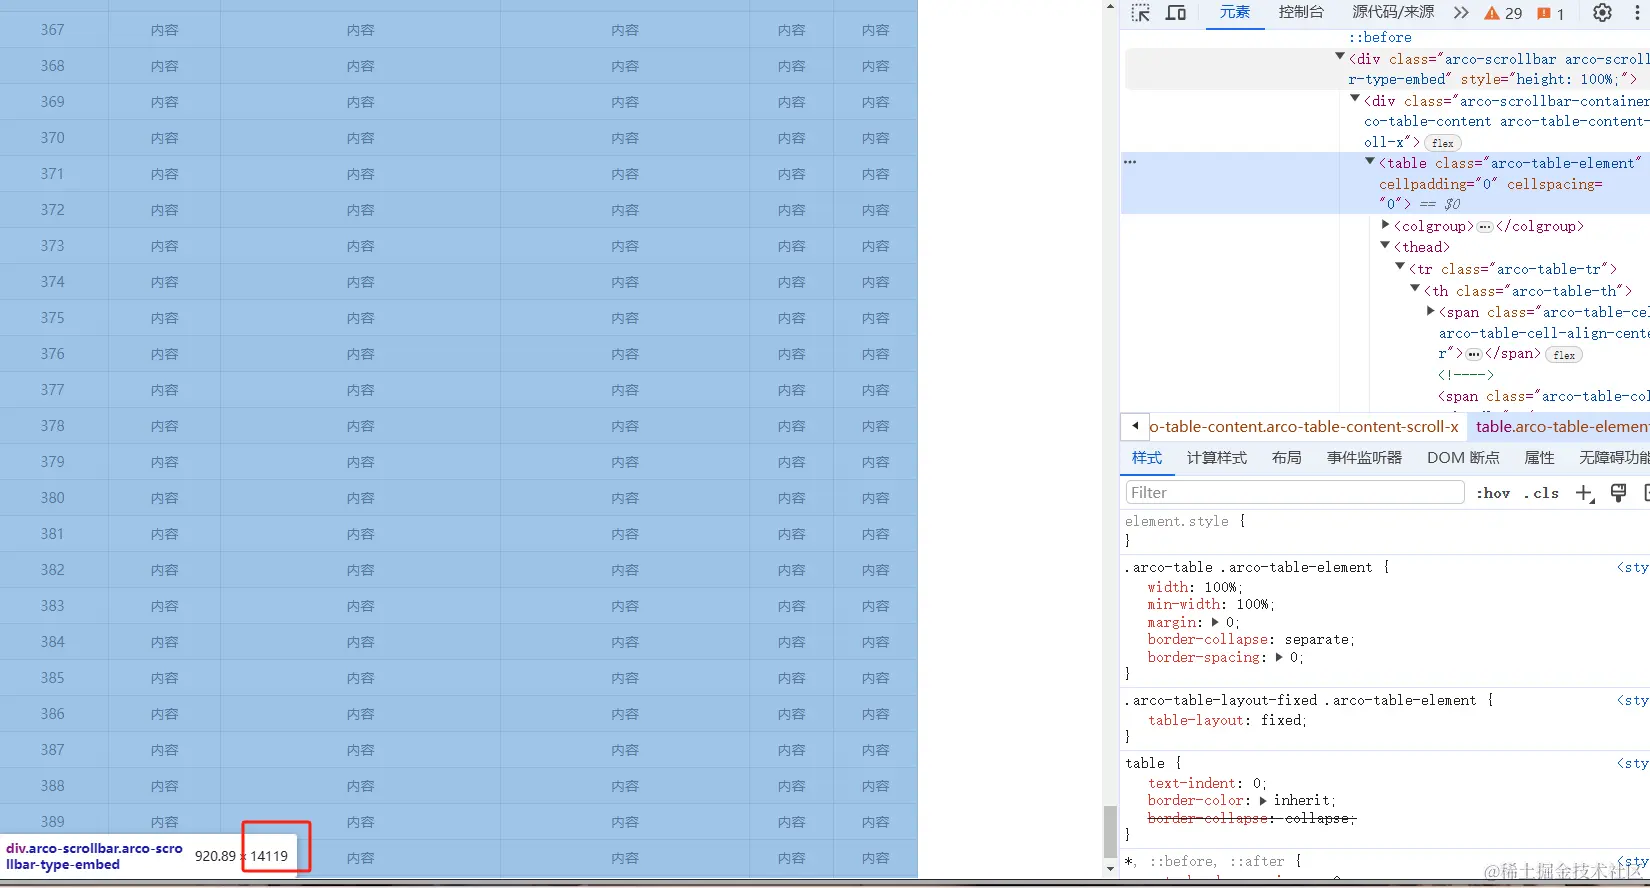
Task: Click row number 367 in the table
Action: click(x=53, y=30)
